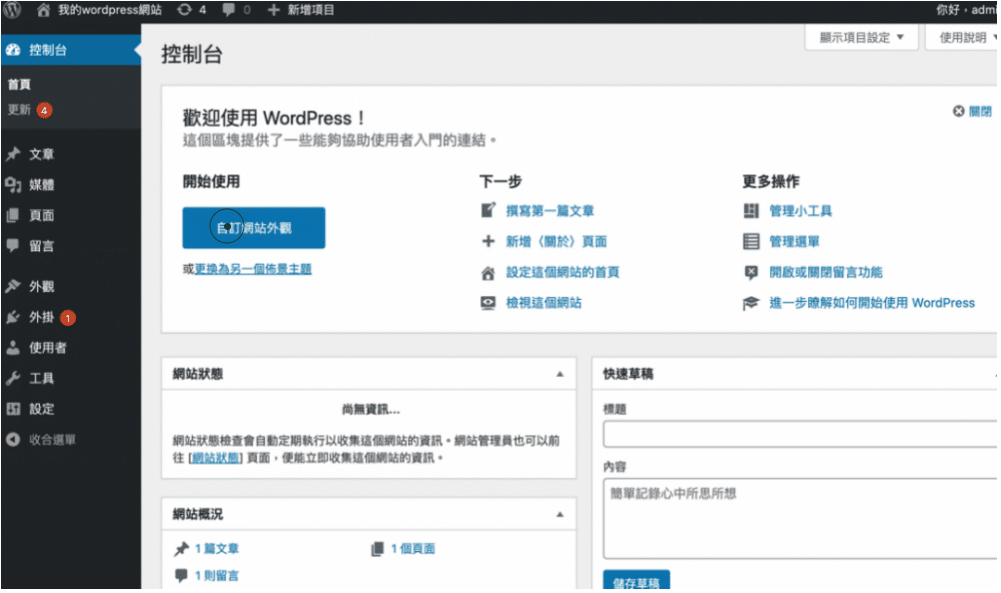Click the 外觀 paintbrush icon in sidebar

13,287
